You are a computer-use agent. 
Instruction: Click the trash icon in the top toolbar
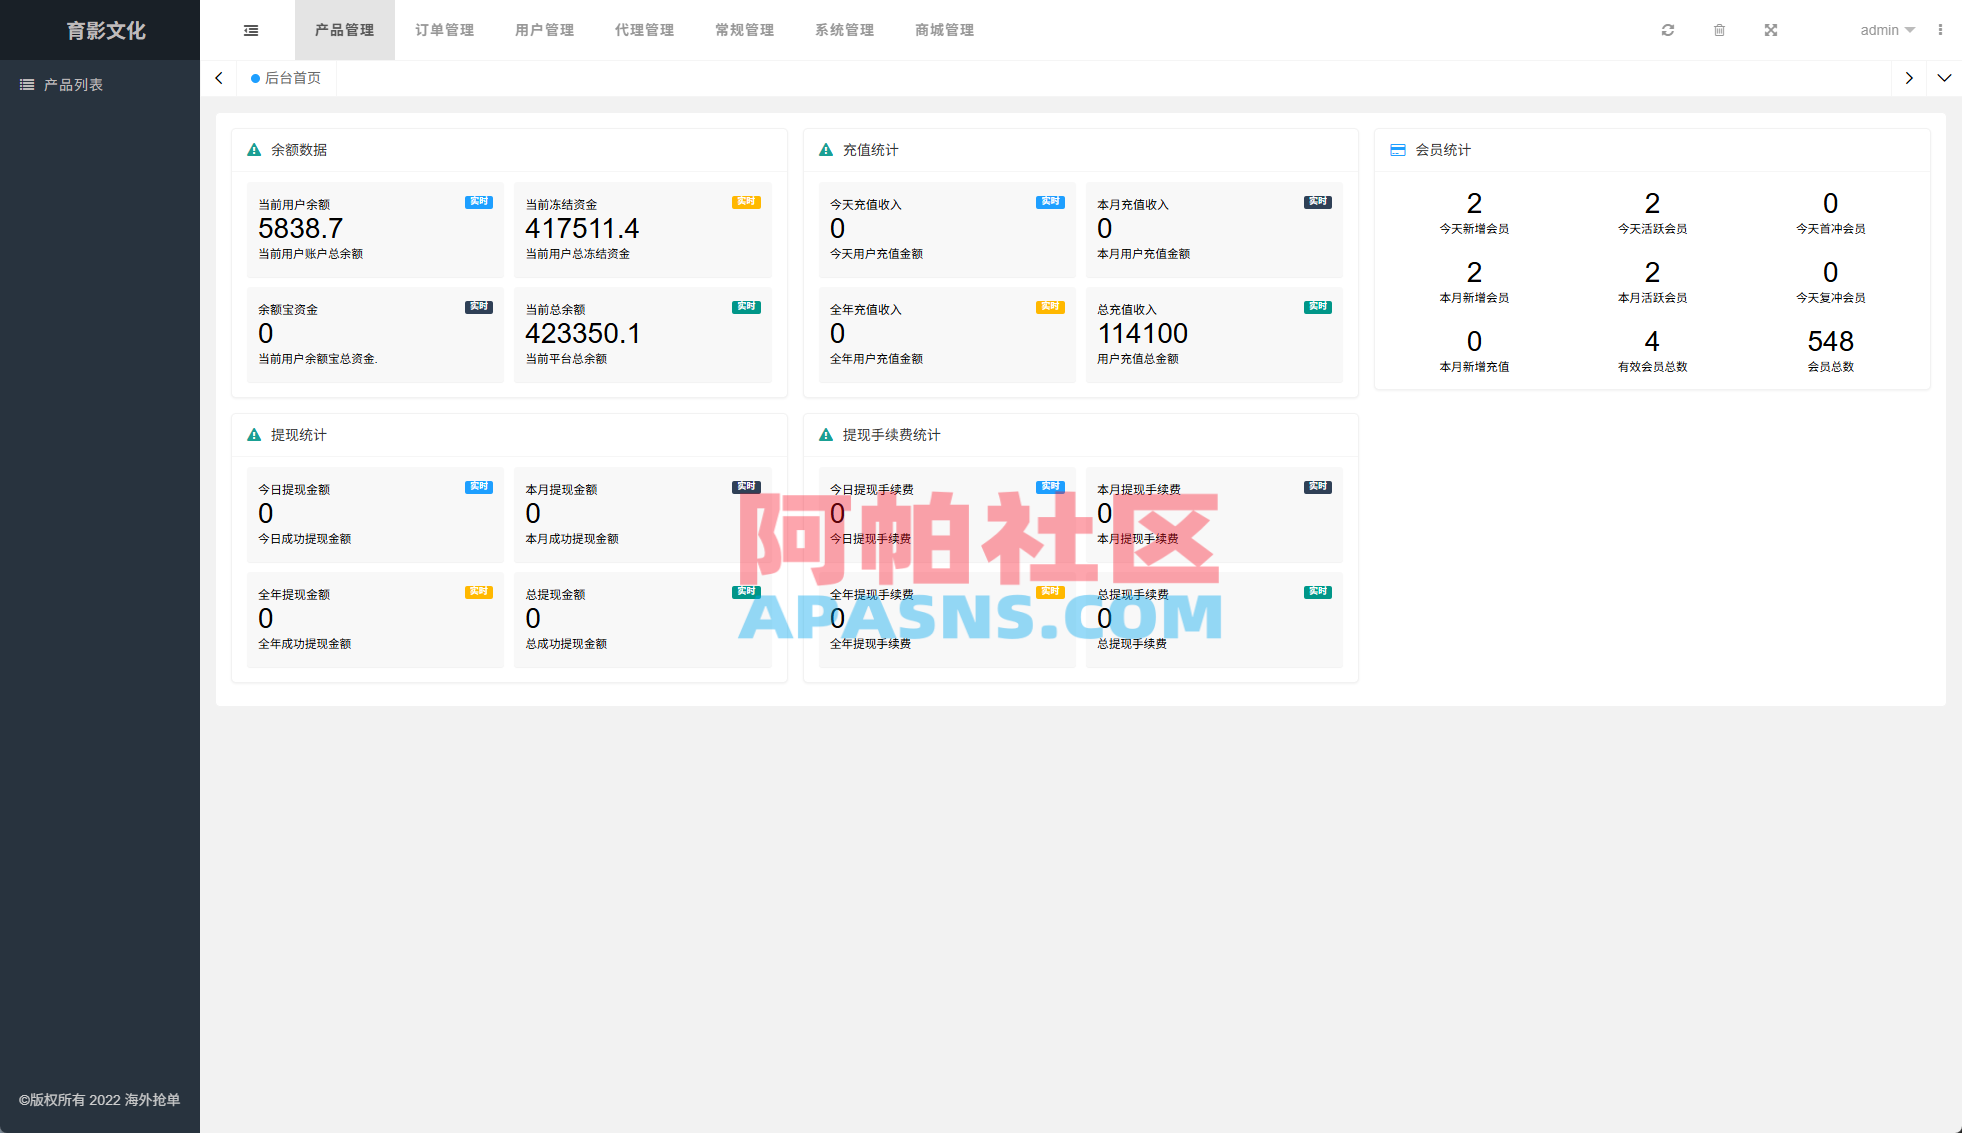click(1720, 29)
